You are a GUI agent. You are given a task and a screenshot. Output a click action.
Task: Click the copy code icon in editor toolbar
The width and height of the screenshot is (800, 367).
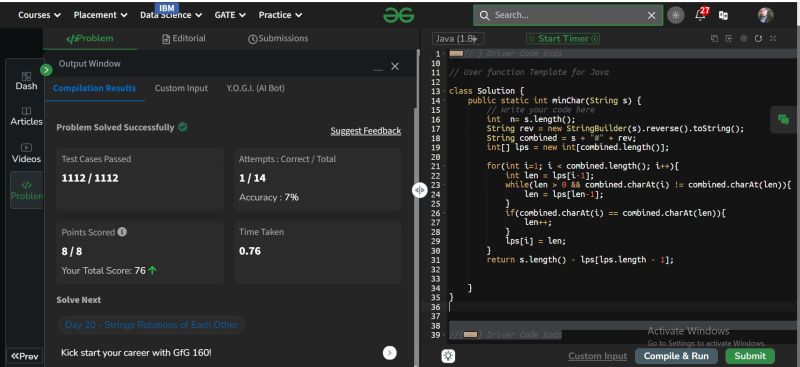click(x=714, y=39)
